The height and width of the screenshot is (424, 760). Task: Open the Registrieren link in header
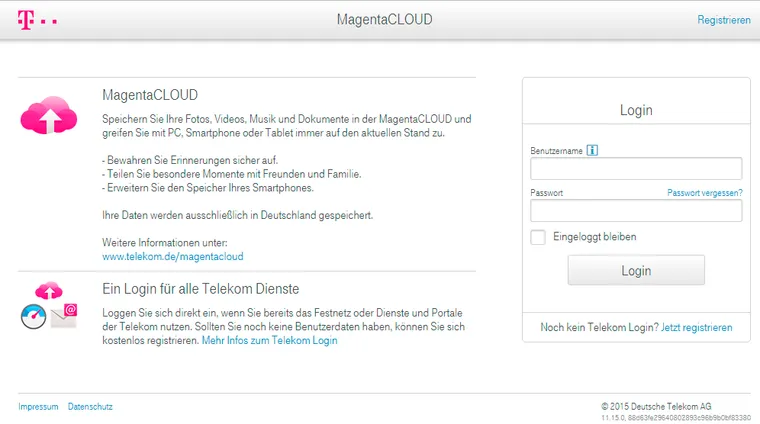coord(724,20)
